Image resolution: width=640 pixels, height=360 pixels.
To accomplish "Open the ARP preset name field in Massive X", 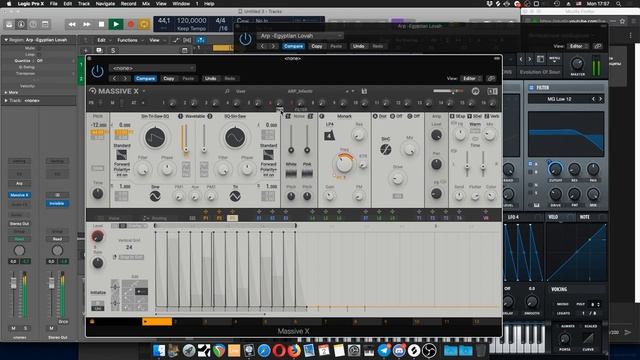I will tap(300, 91).
